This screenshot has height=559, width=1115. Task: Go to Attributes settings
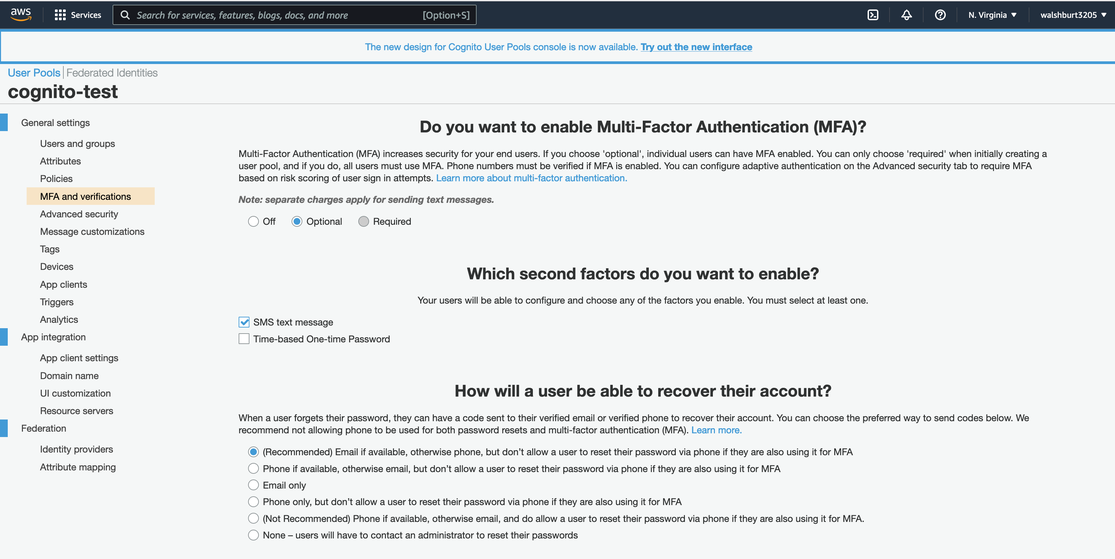click(x=60, y=161)
